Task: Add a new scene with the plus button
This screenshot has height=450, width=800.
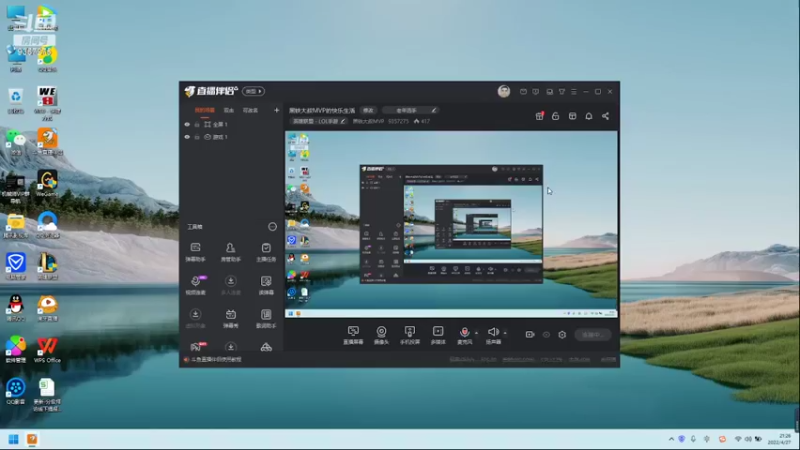Action: point(277,110)
